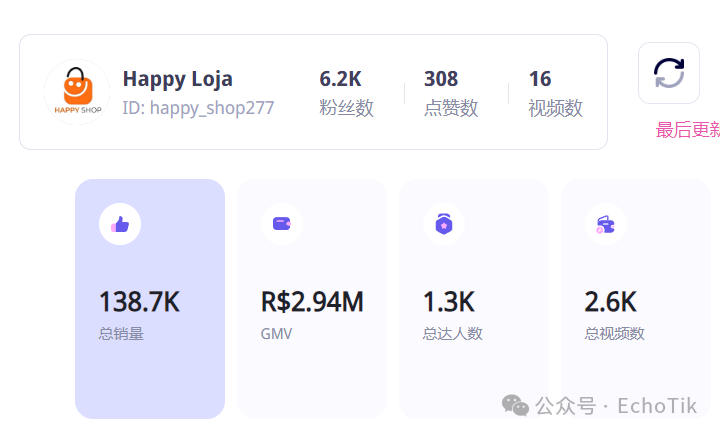Click the creator badge icon above 1.3K
The width and height of the screenshot is (720, 435).
point(443,224)
